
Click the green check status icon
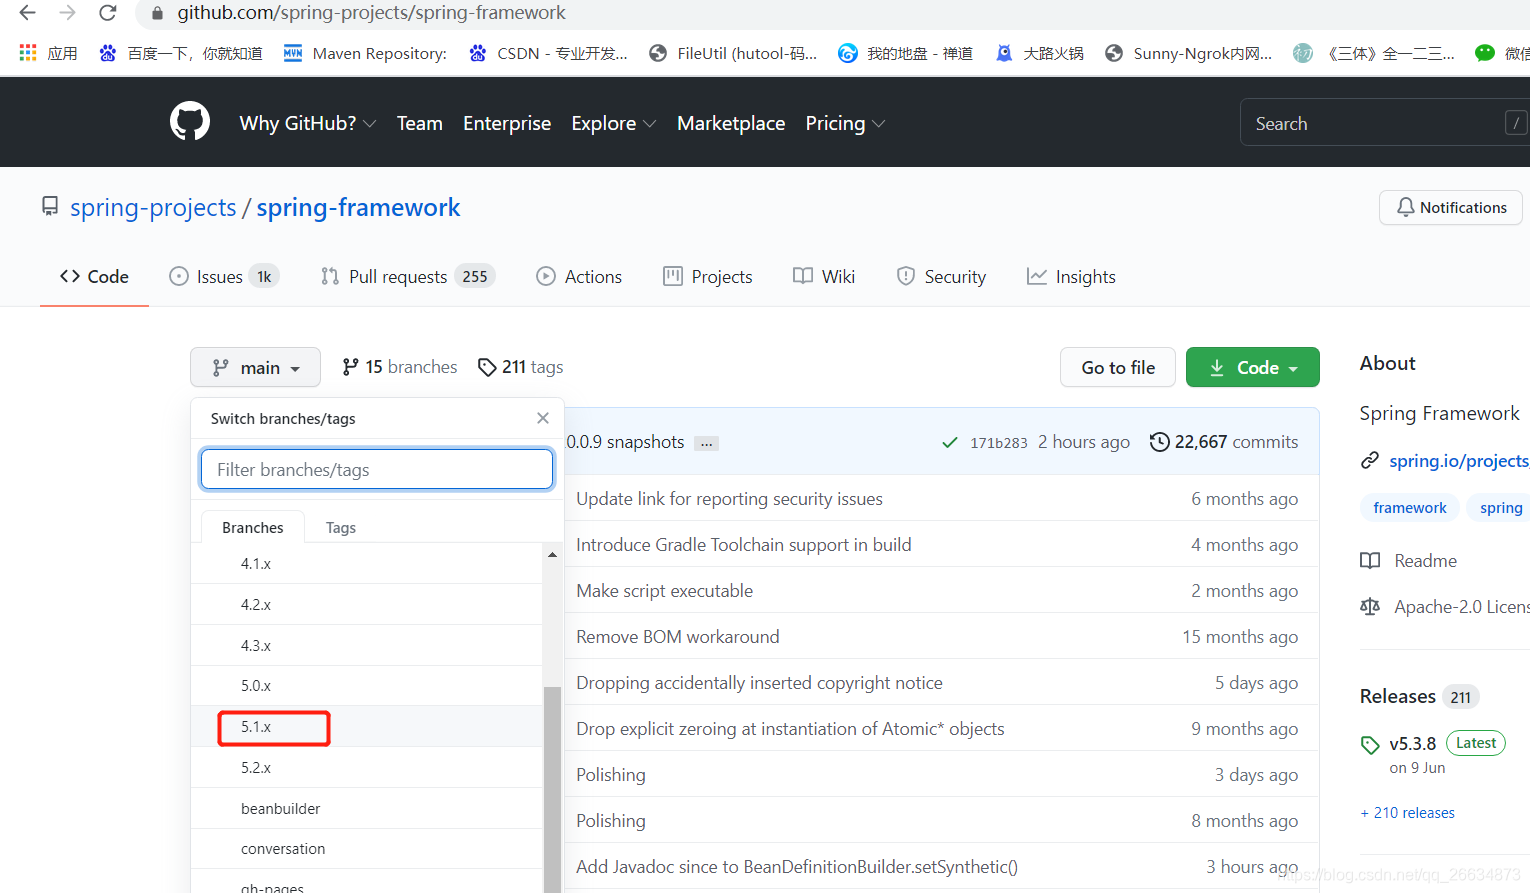950,442
